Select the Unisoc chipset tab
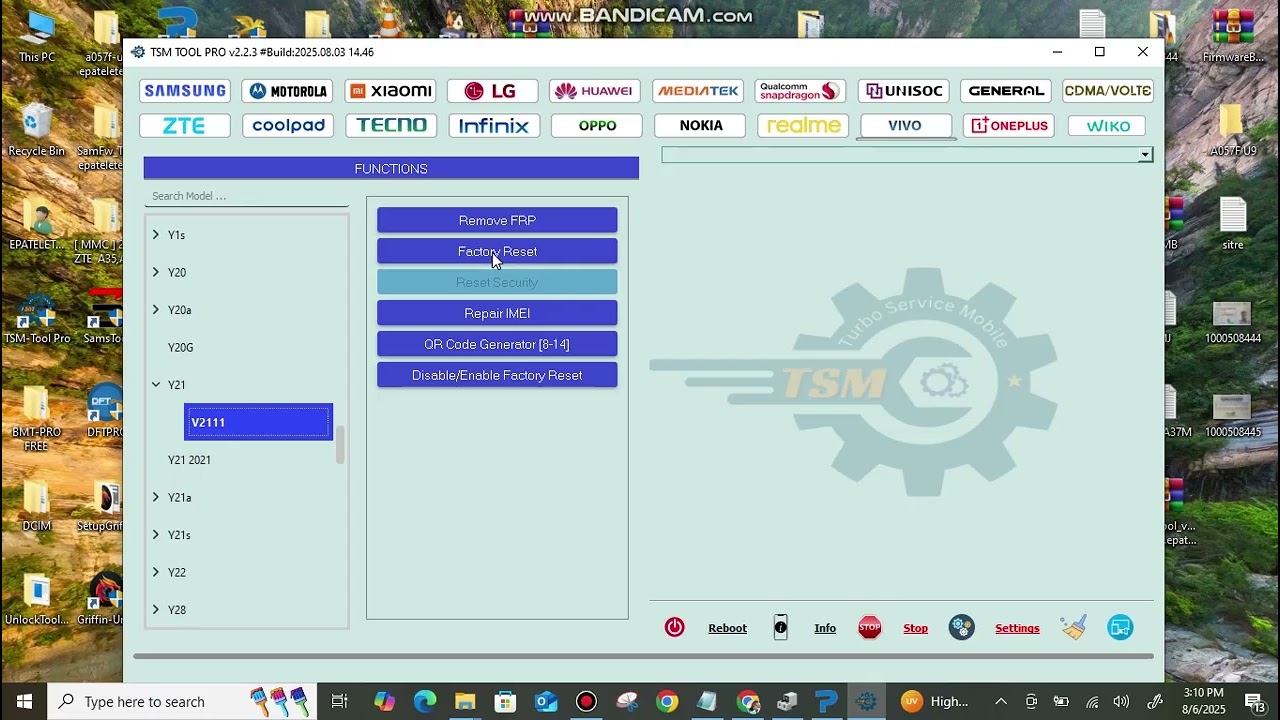The image size is (1280, 720). (x=904, y=91)
